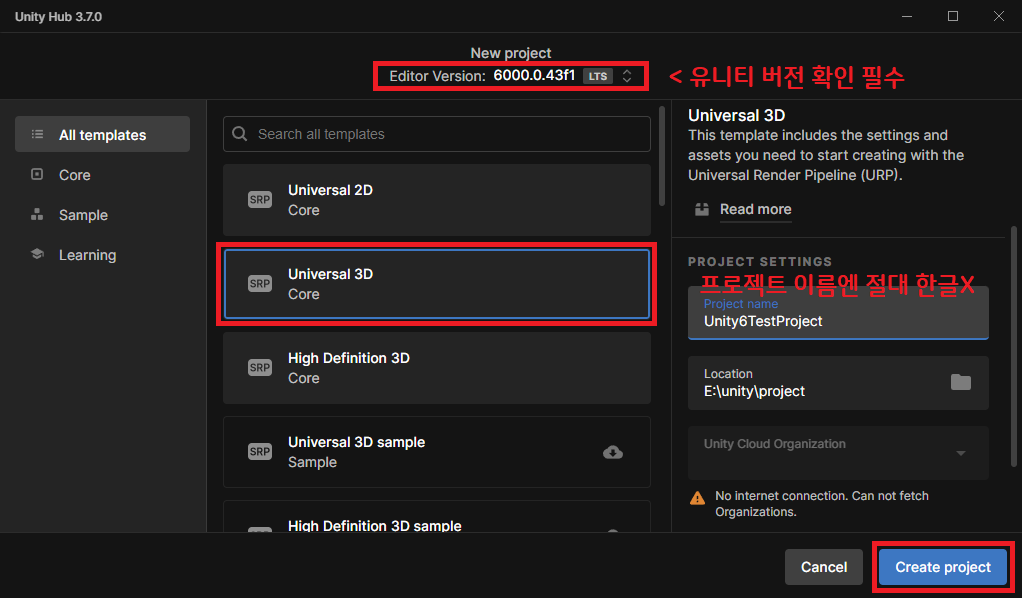1022x598 pixels.
Task: Click the Location field E:\unity\project
Action: [838, 383]
